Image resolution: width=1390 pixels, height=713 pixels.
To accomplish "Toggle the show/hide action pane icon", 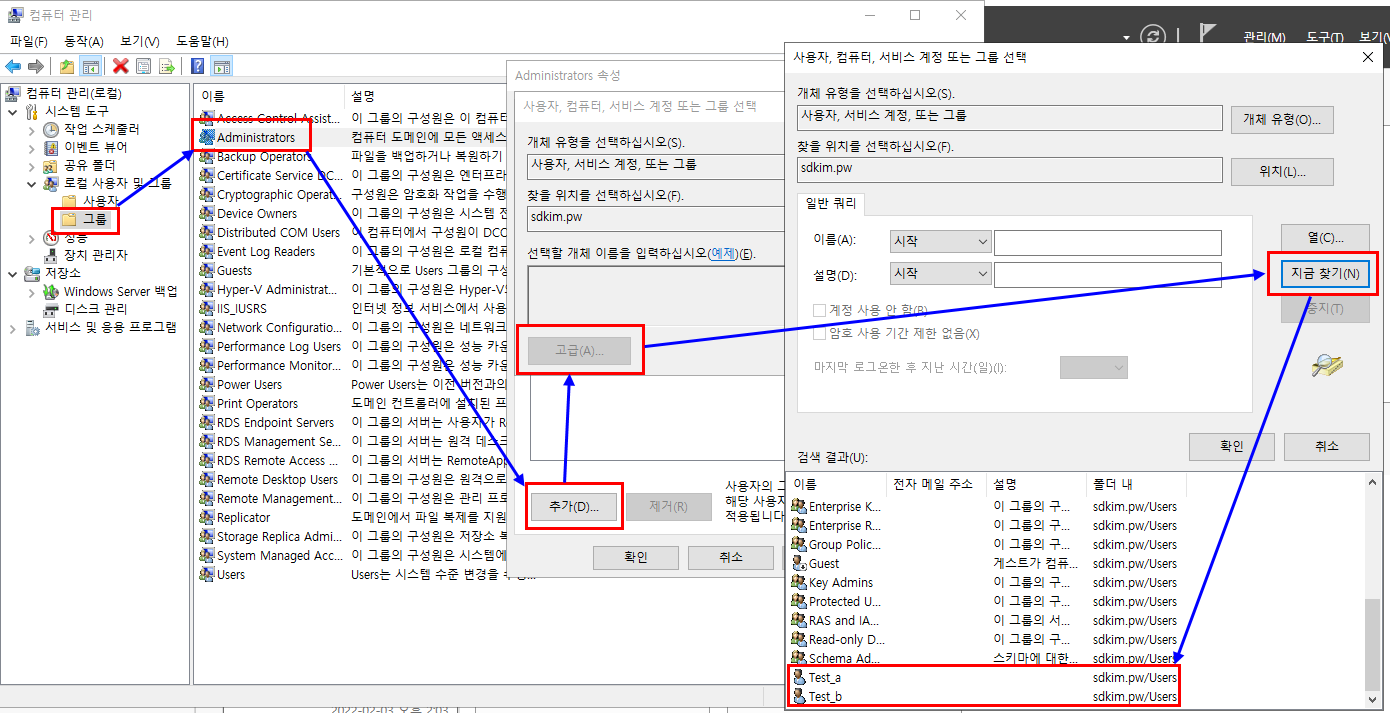I will (222, 66).
